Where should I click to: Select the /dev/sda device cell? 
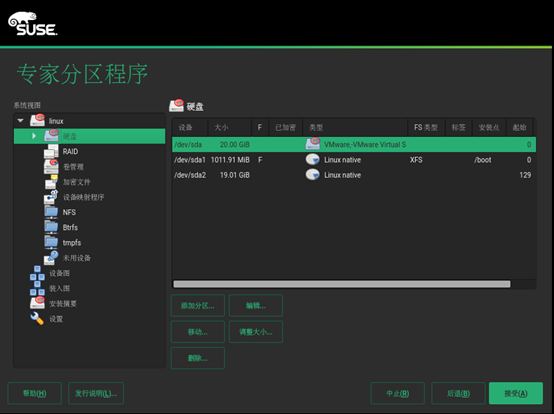click(x=188, y=144)
